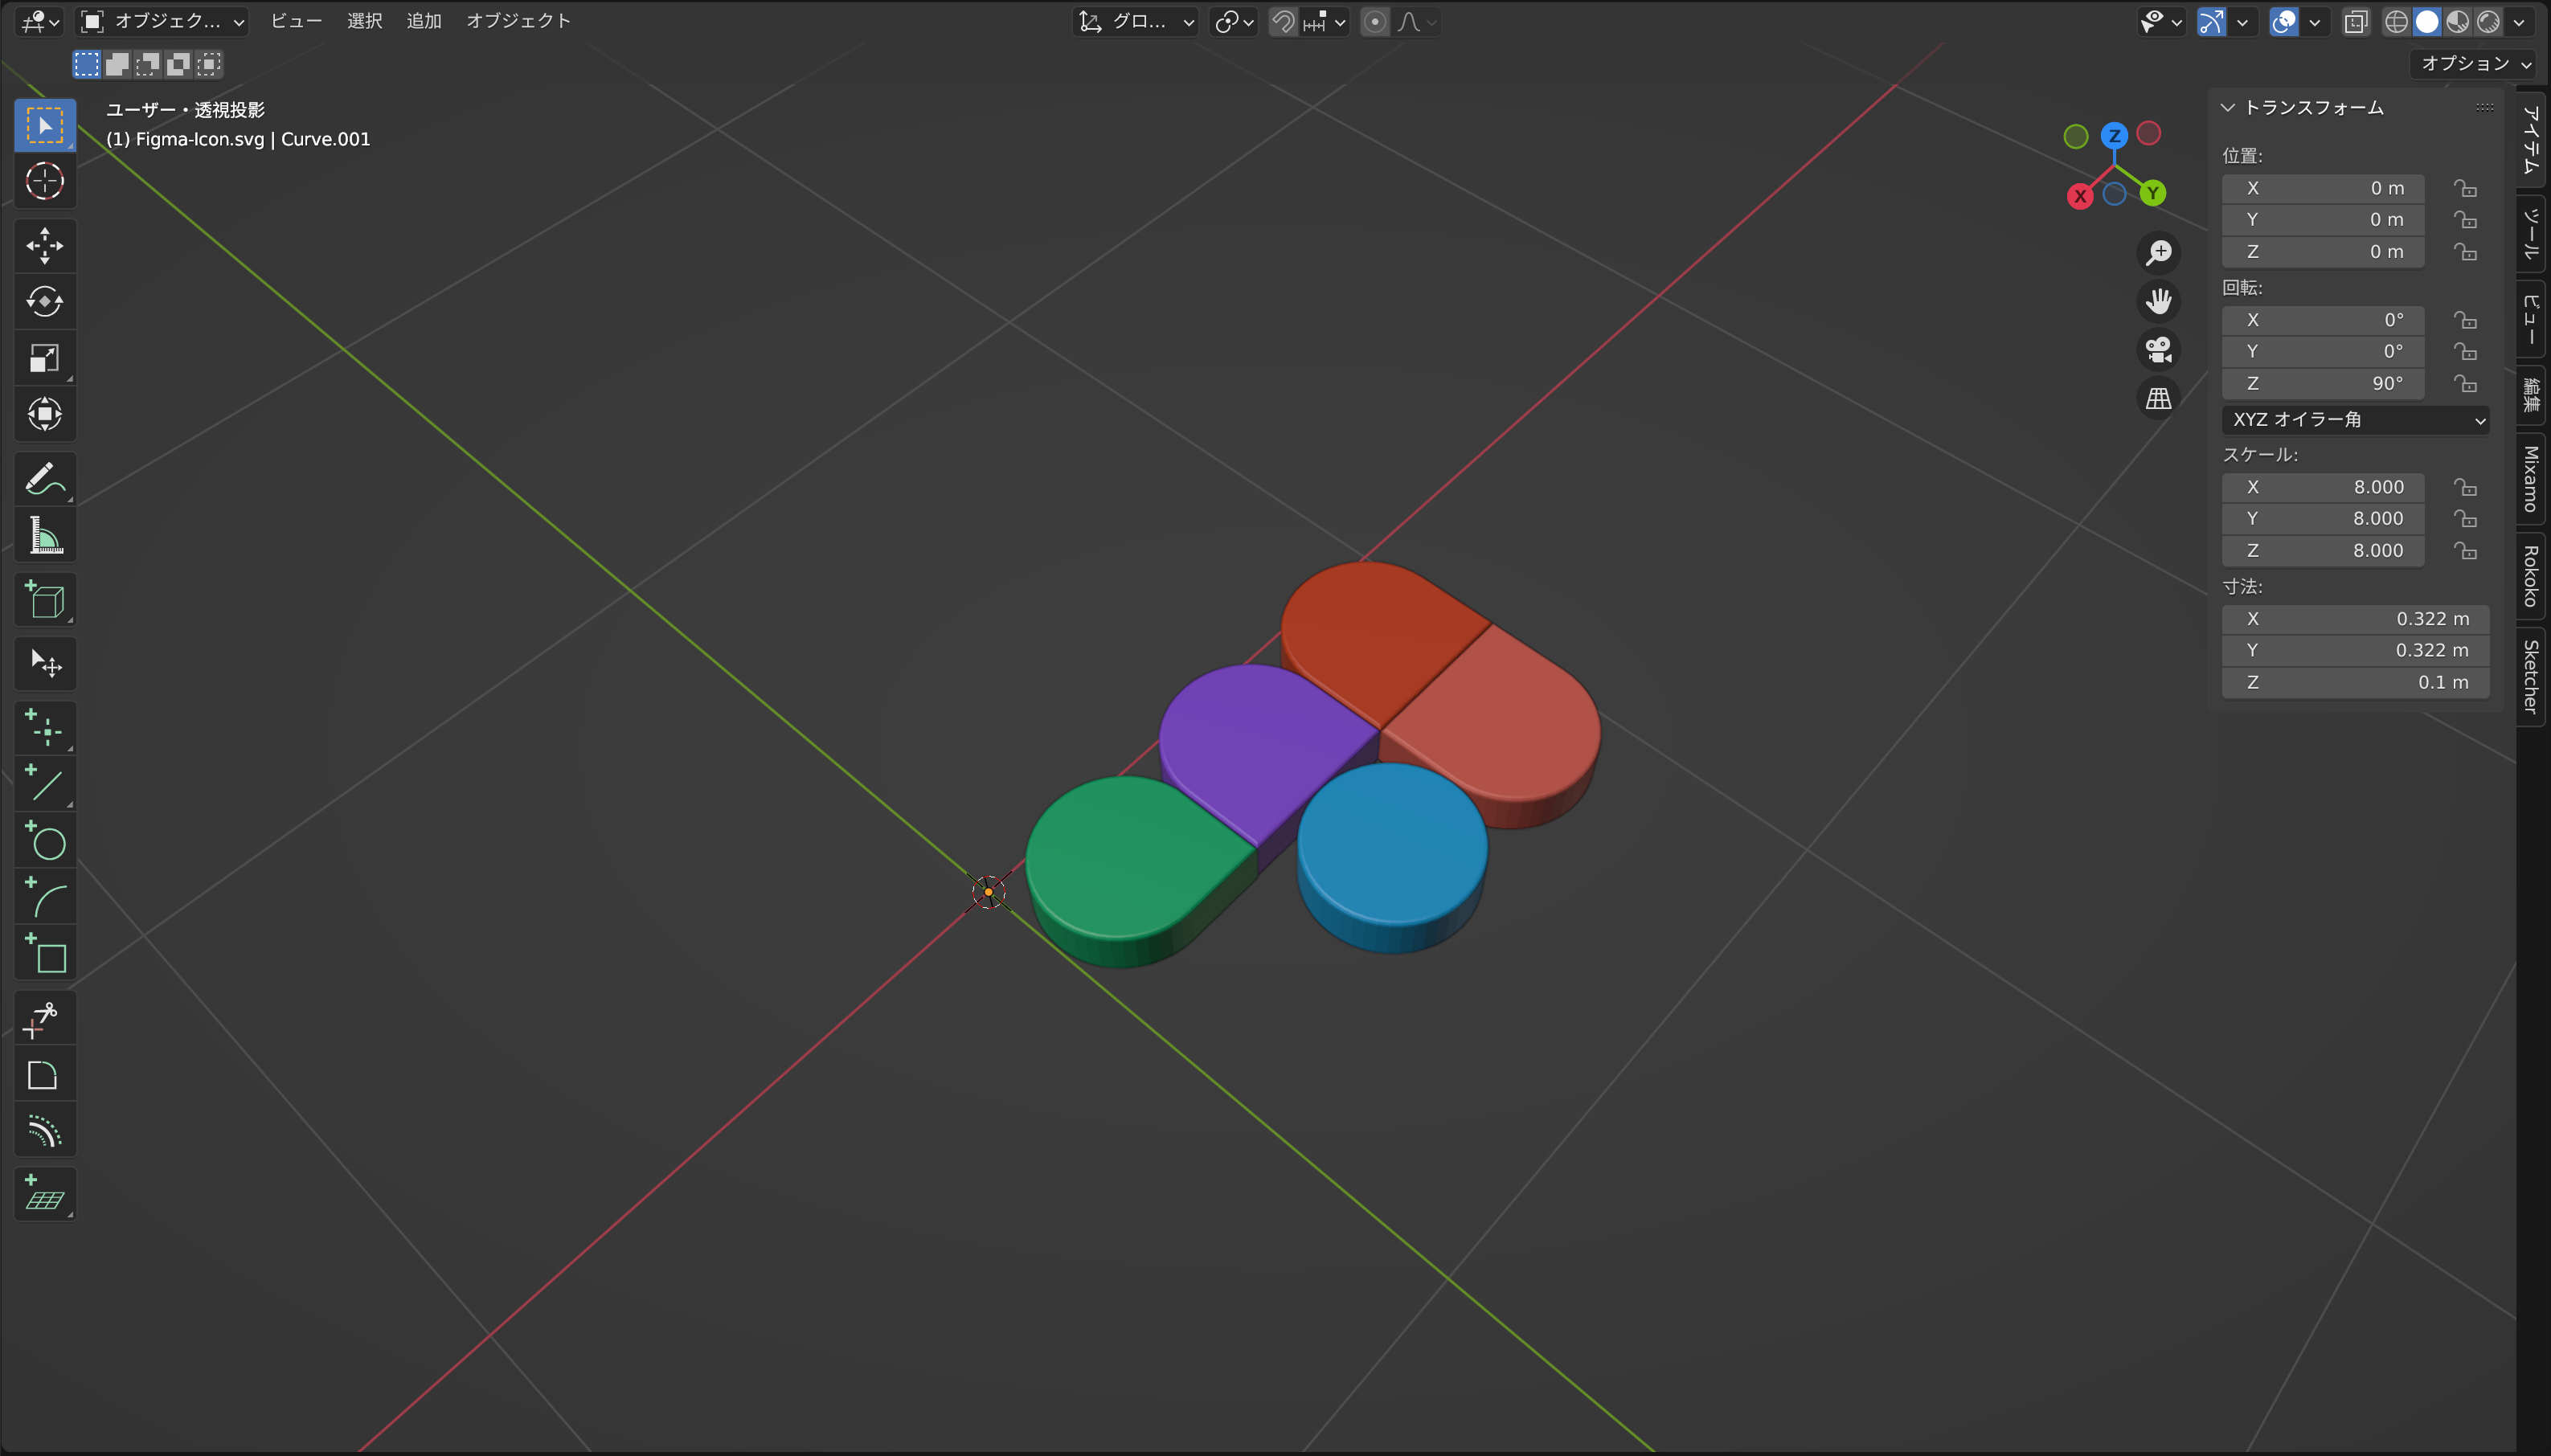Click the green Y axis on navigation gizmo
The width and height of the screenshot is (2551, 1456).
2152,193
